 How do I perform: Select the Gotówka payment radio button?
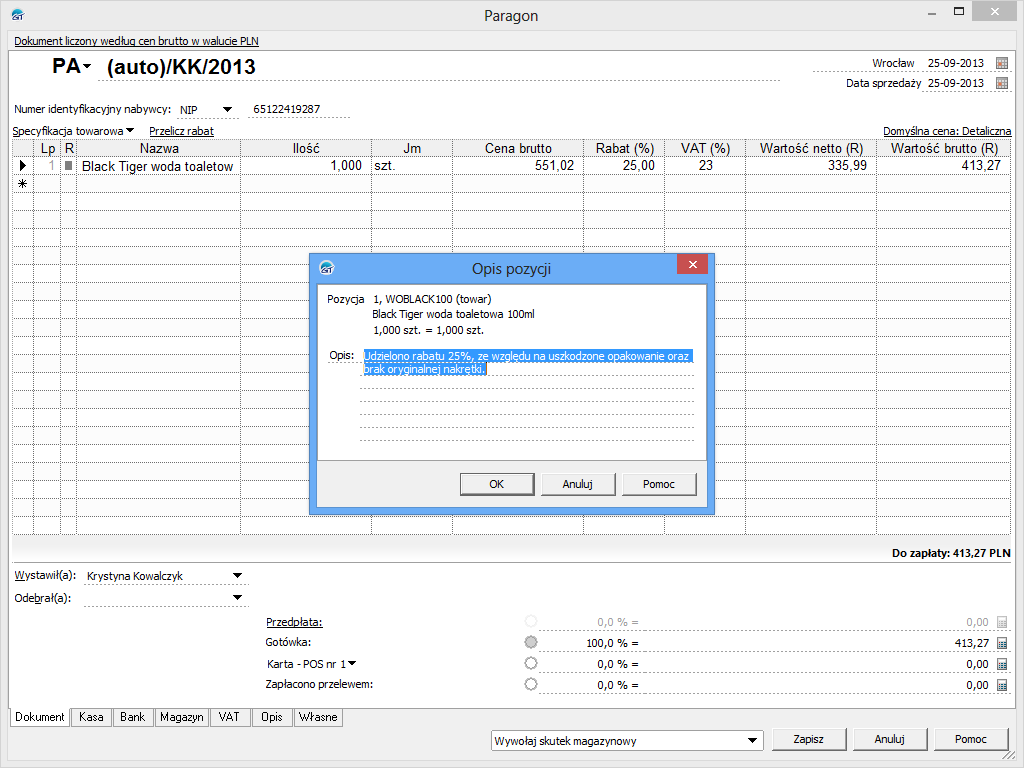531,642
